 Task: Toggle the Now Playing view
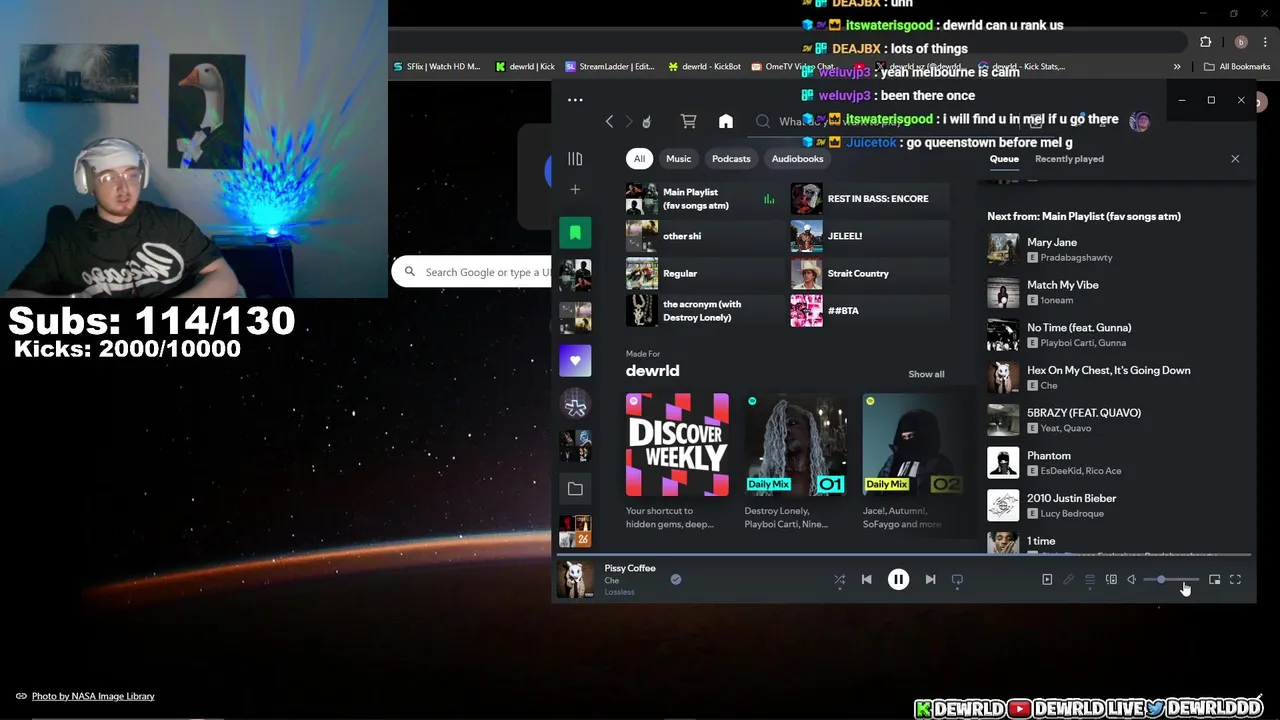(x=1047, y=579)
